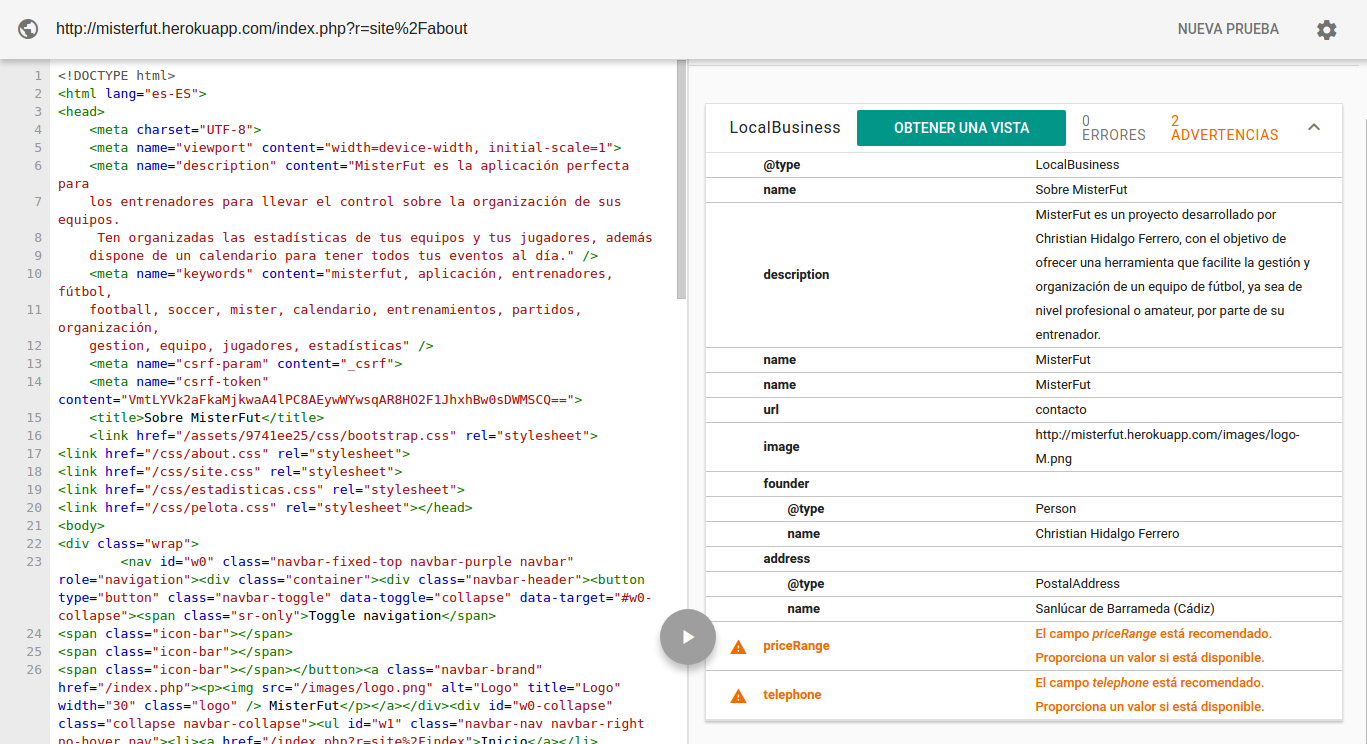The image size is (1367, 744).
Task: Click the csrf-param meta line
Action: (246, 364)
